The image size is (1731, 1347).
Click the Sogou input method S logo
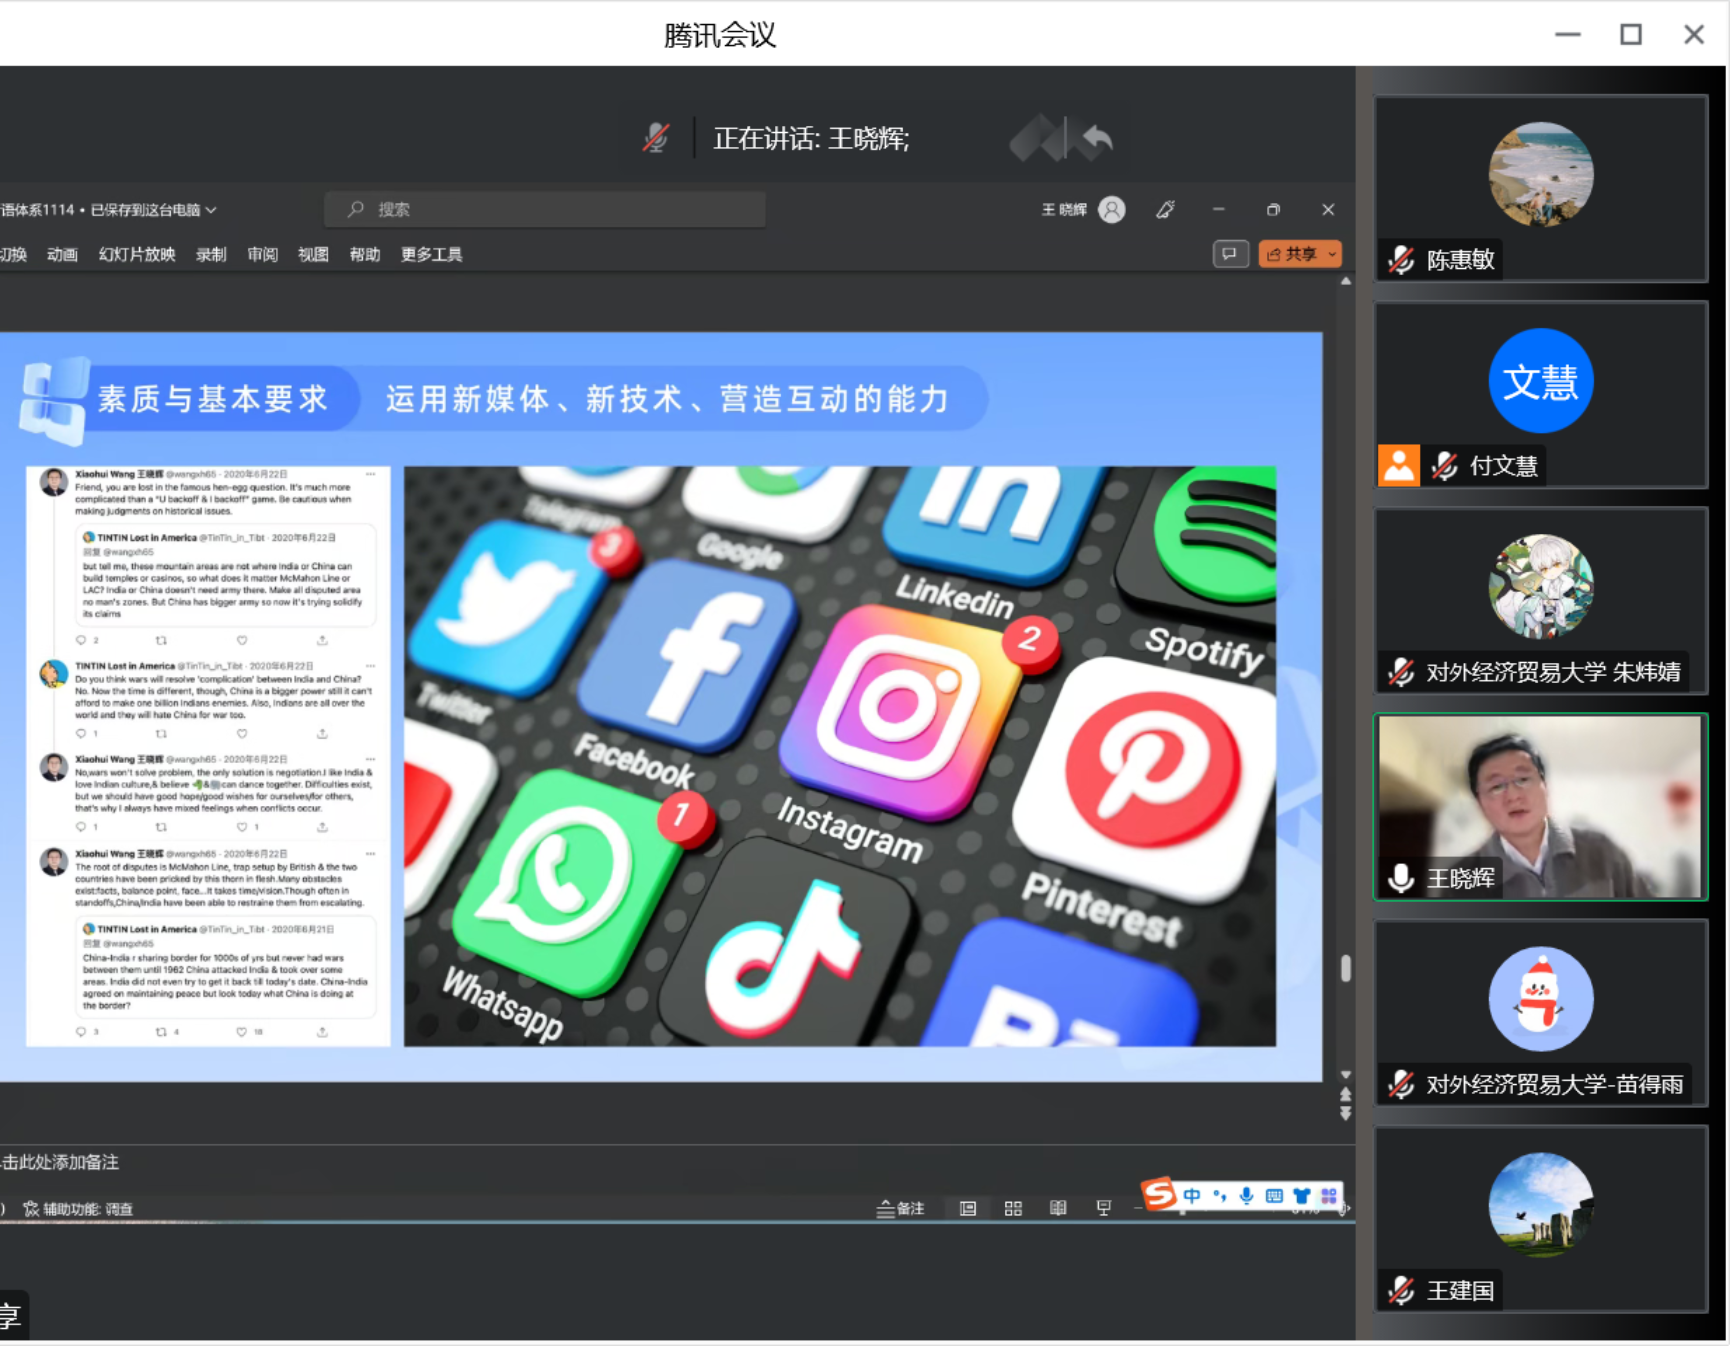coord(1159,1194)
